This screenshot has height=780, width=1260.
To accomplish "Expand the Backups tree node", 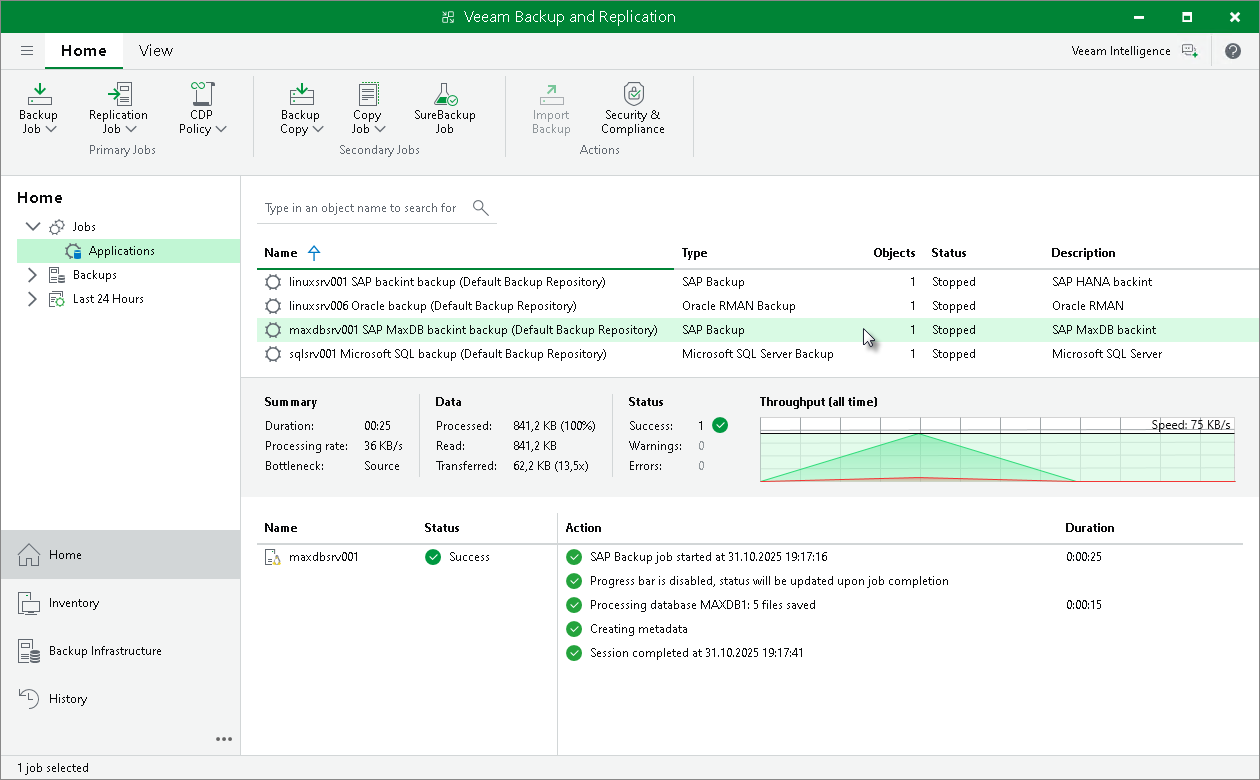I will [x=33, y=275].
